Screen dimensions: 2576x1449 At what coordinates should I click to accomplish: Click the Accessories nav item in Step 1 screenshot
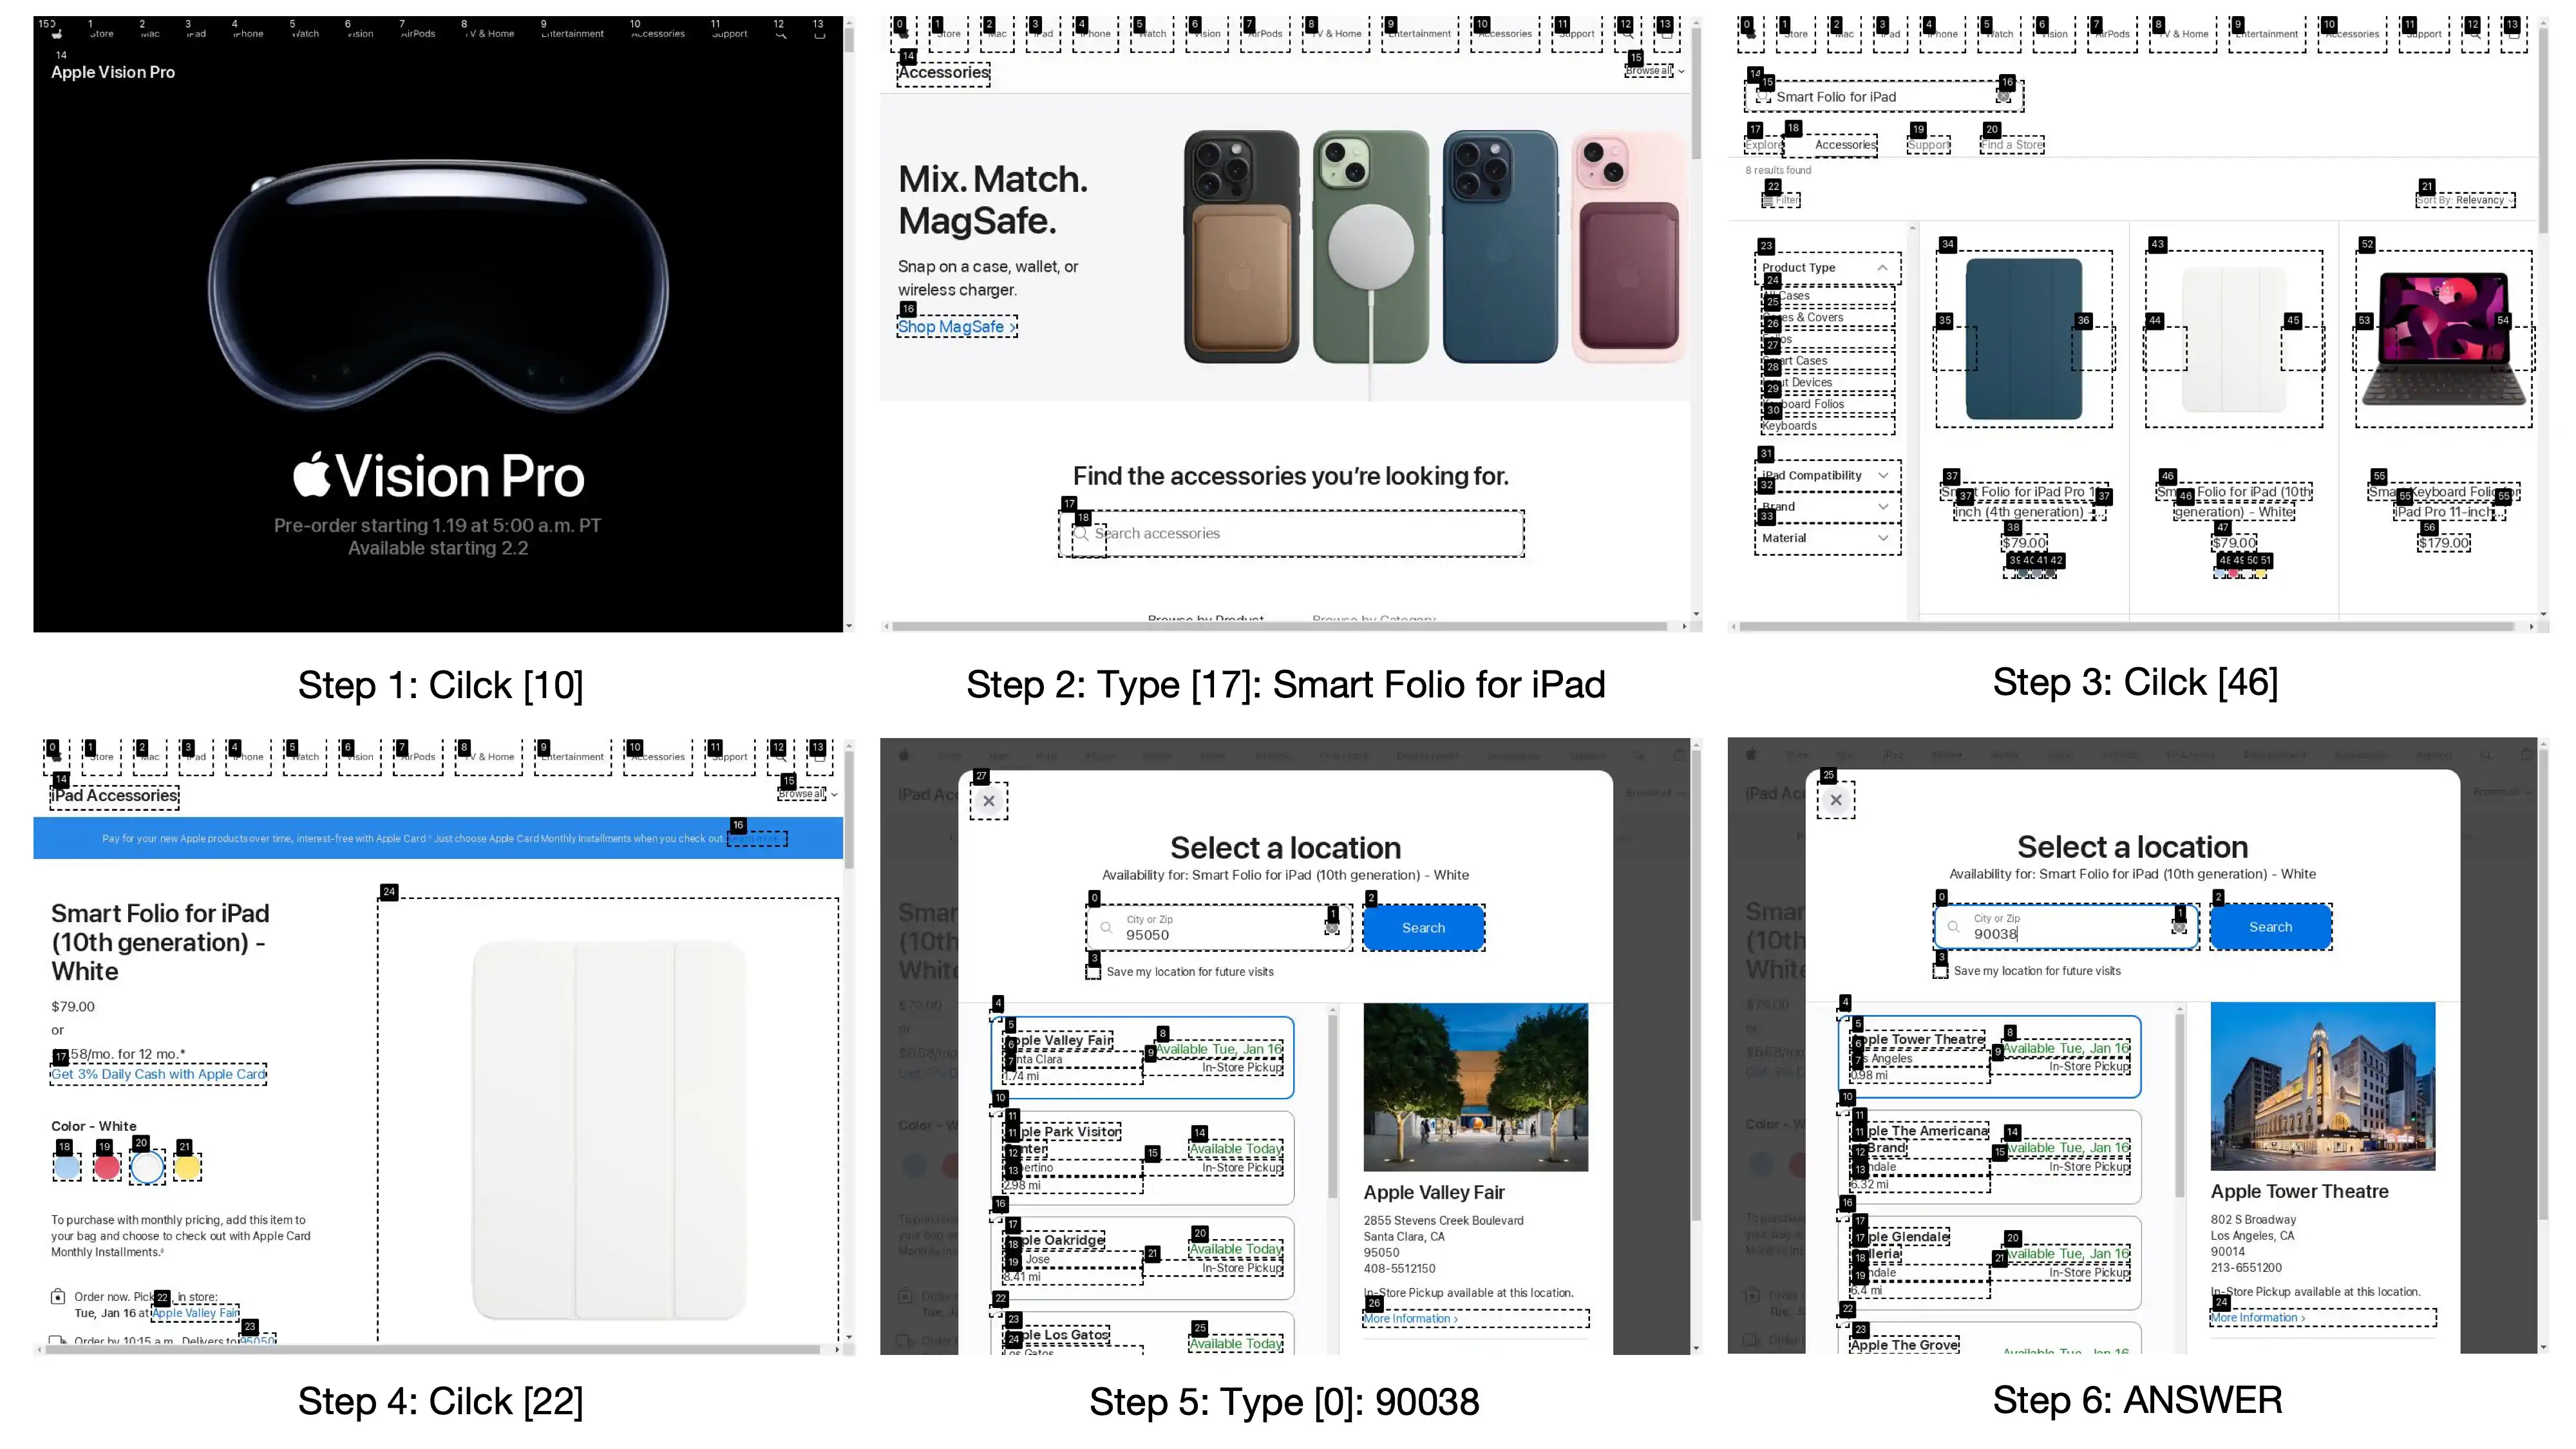658,34
